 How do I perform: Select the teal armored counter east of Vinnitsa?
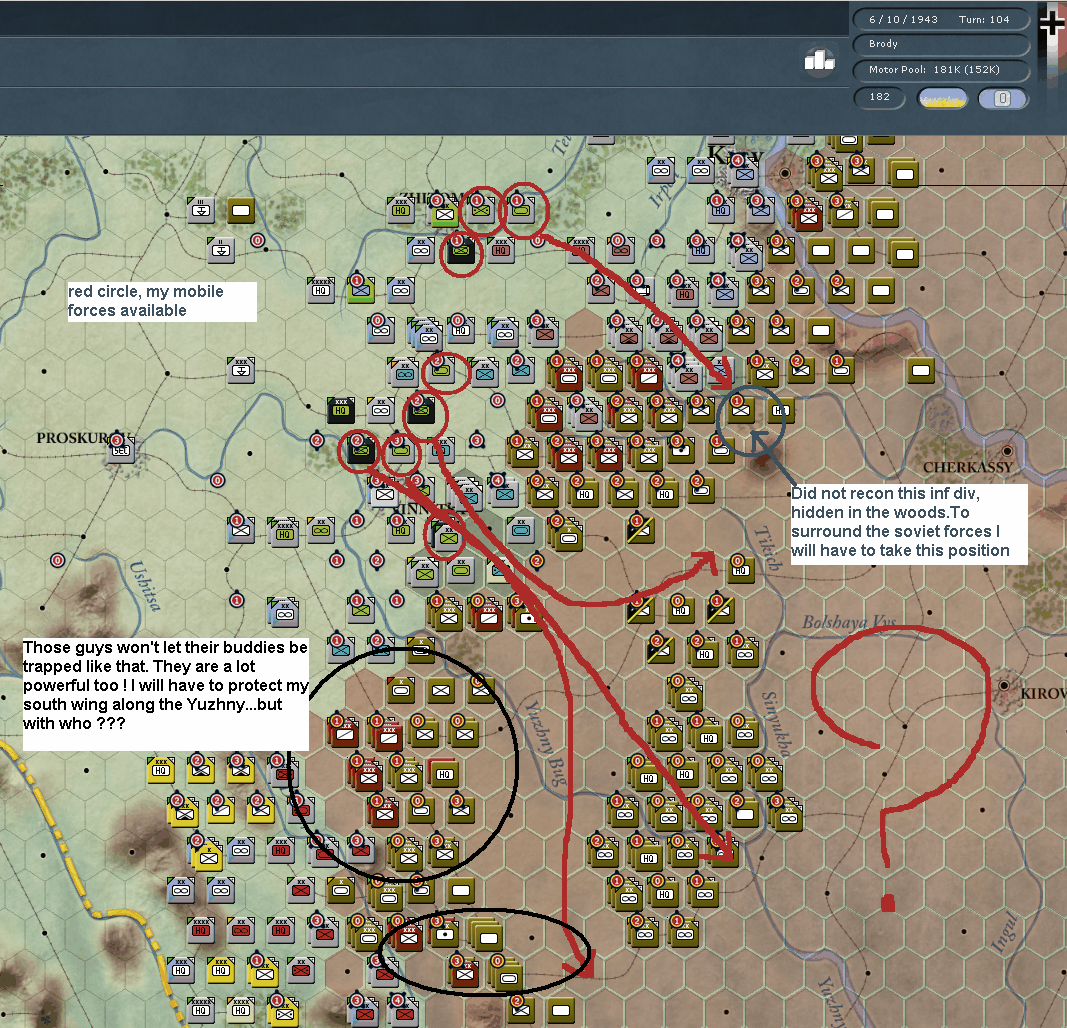click(x=521, y=529)
